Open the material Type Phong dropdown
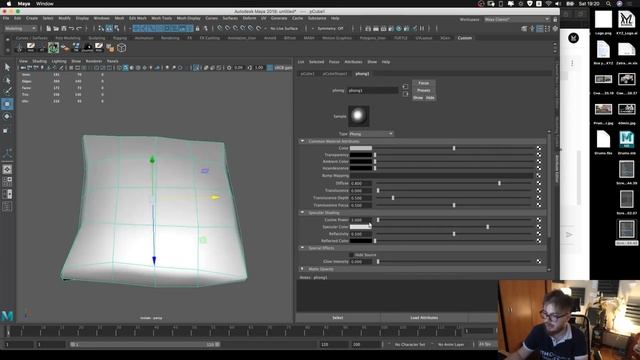 pyautogui.click(x=371, y=134)
